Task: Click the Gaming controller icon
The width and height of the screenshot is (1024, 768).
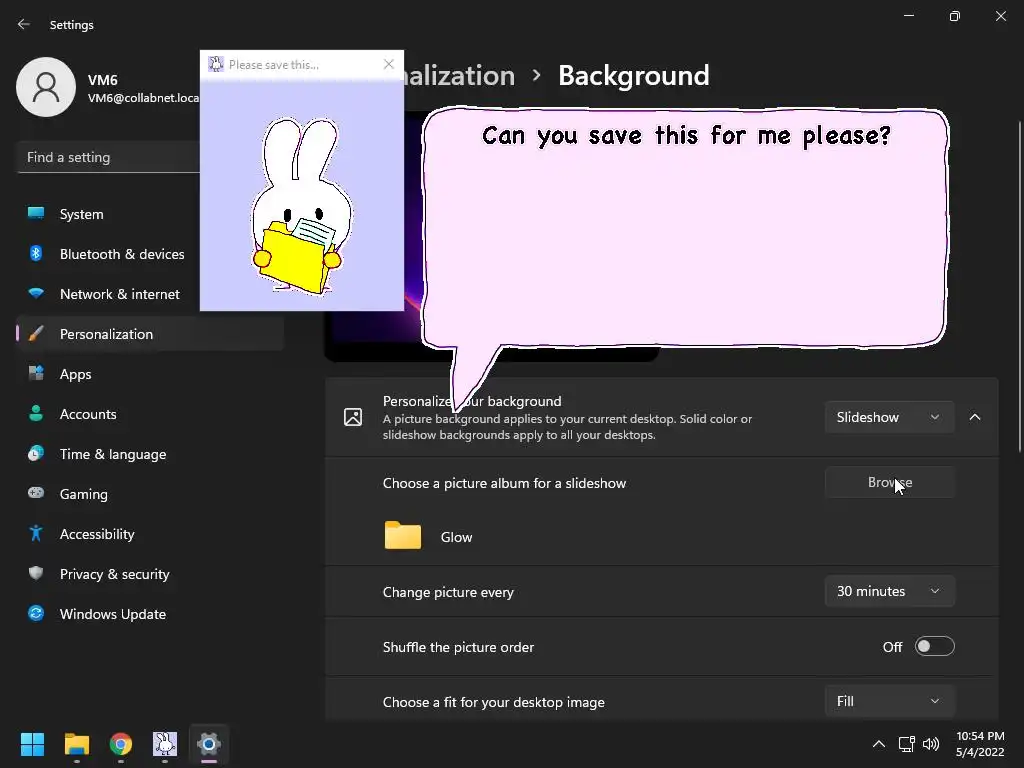Action: (x=36, y=493)
